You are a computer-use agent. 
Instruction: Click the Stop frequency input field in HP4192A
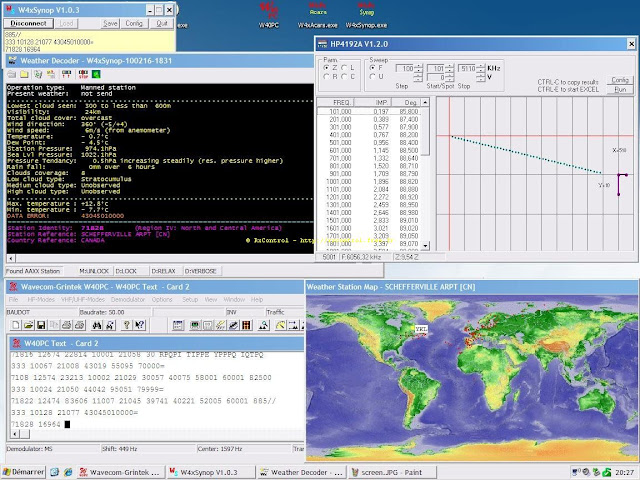click(467, 69)
